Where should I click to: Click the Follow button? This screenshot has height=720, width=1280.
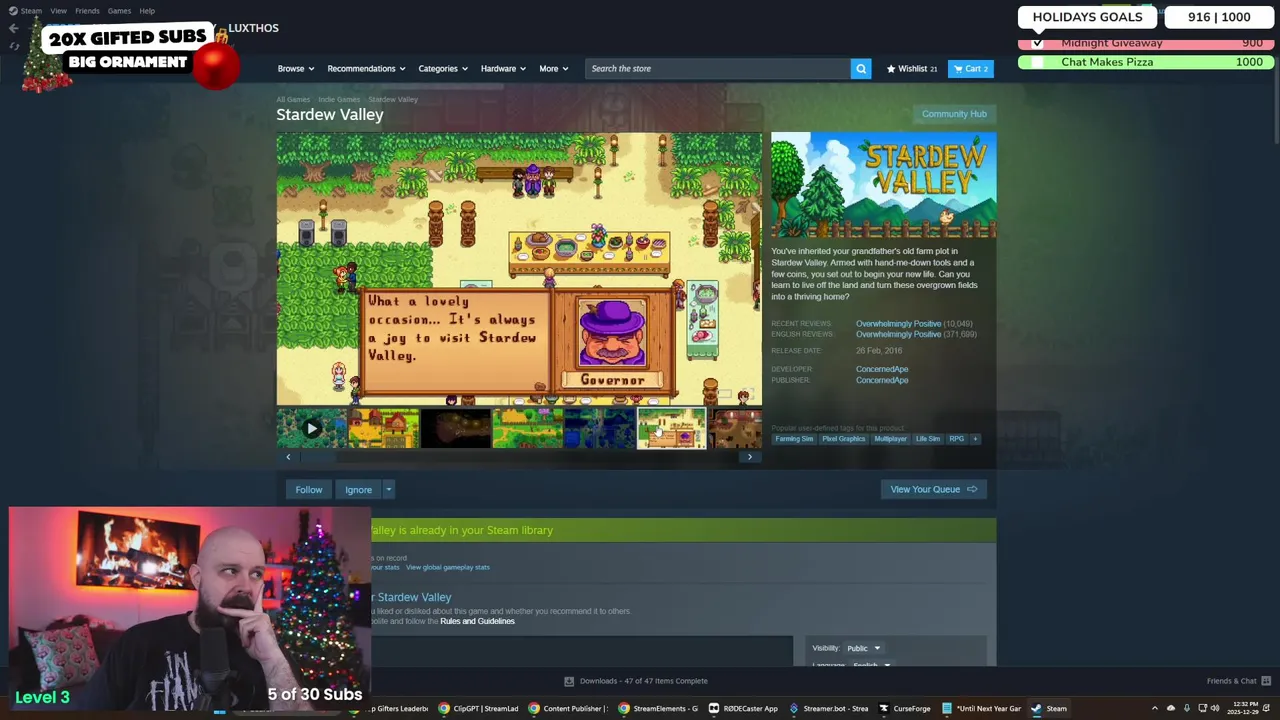309,490
